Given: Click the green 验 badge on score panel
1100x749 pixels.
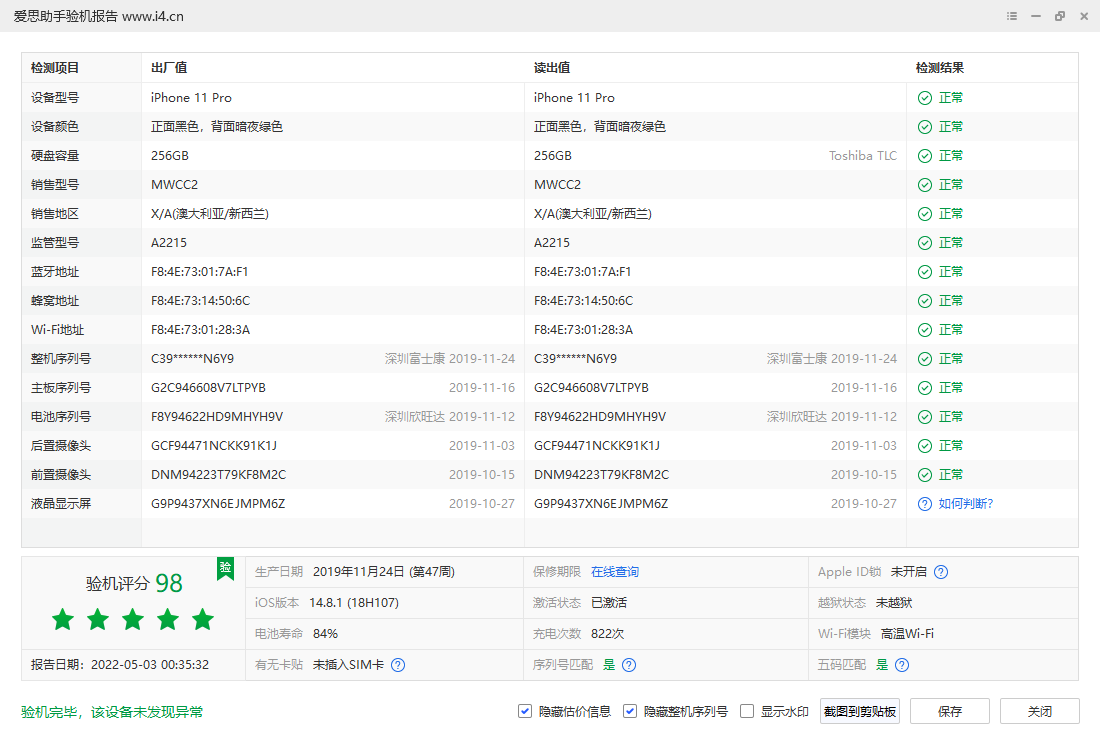Looking at the screenshot, I should (225, 568).
